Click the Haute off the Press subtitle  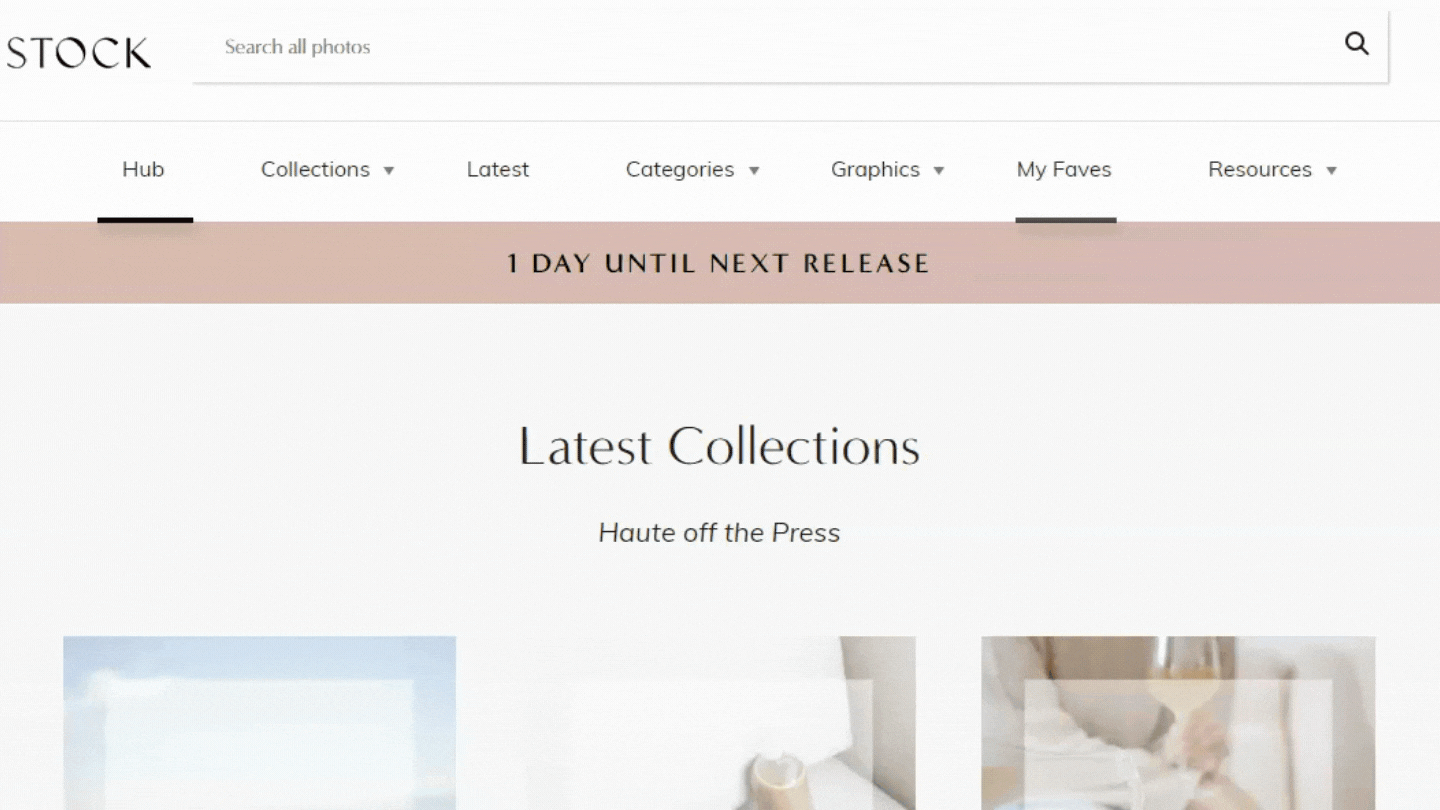click(719, 533)
